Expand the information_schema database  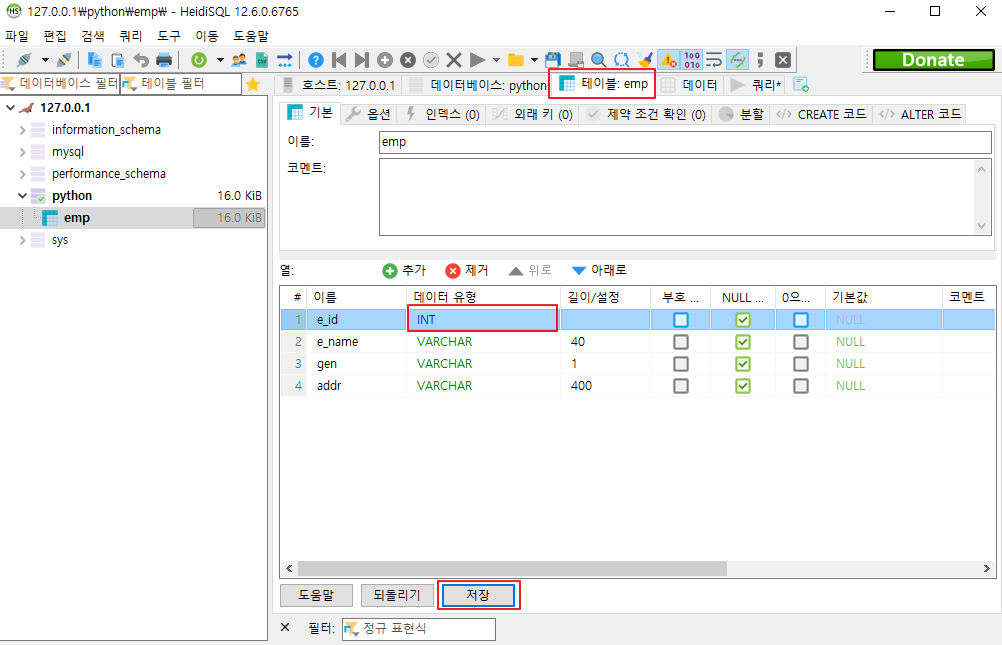point(22,130)
